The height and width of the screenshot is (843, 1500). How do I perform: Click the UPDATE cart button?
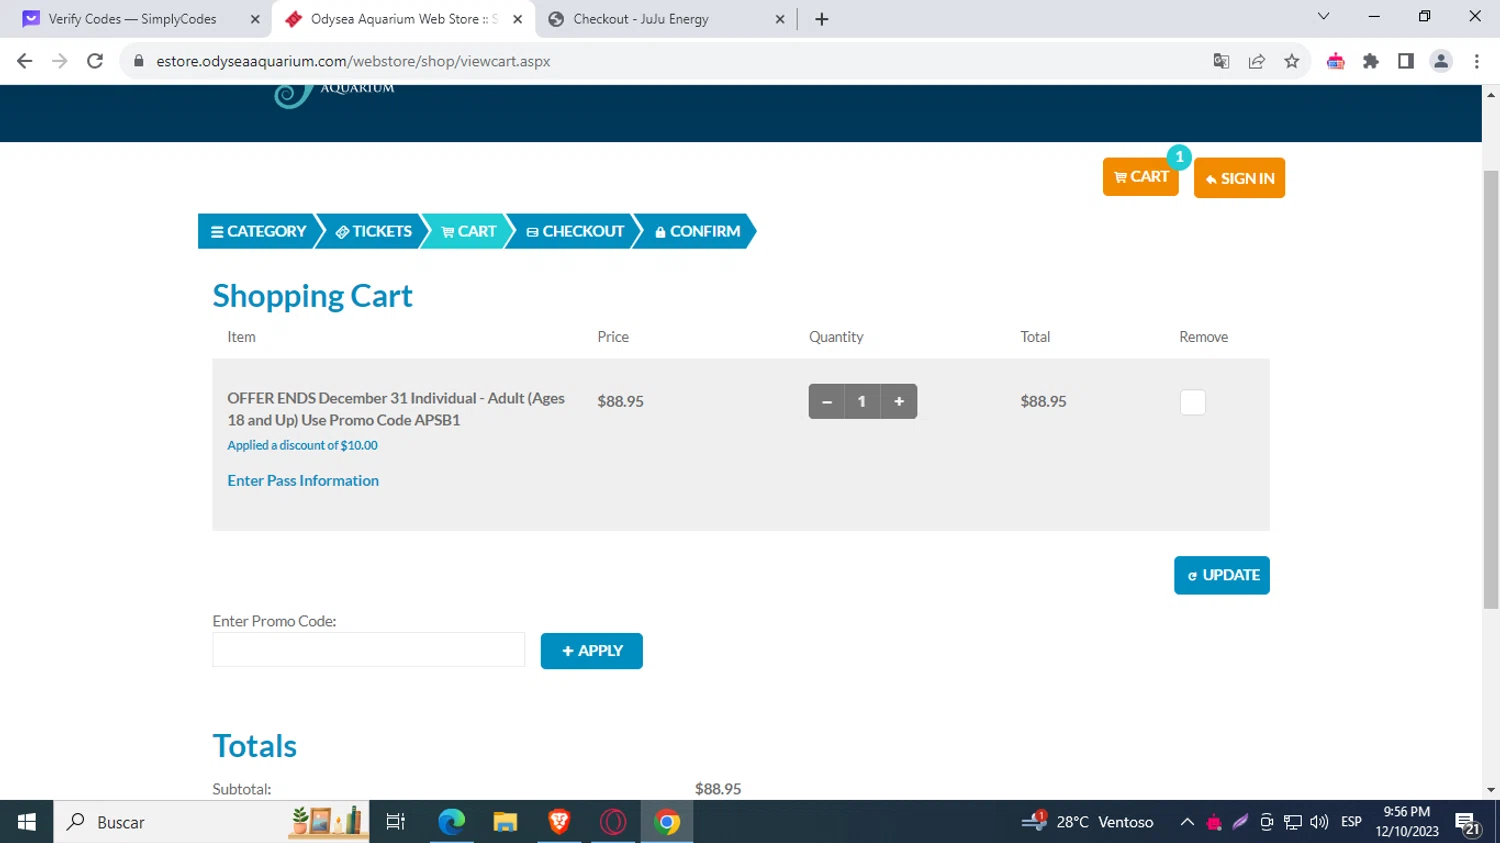pos(1222,575)
